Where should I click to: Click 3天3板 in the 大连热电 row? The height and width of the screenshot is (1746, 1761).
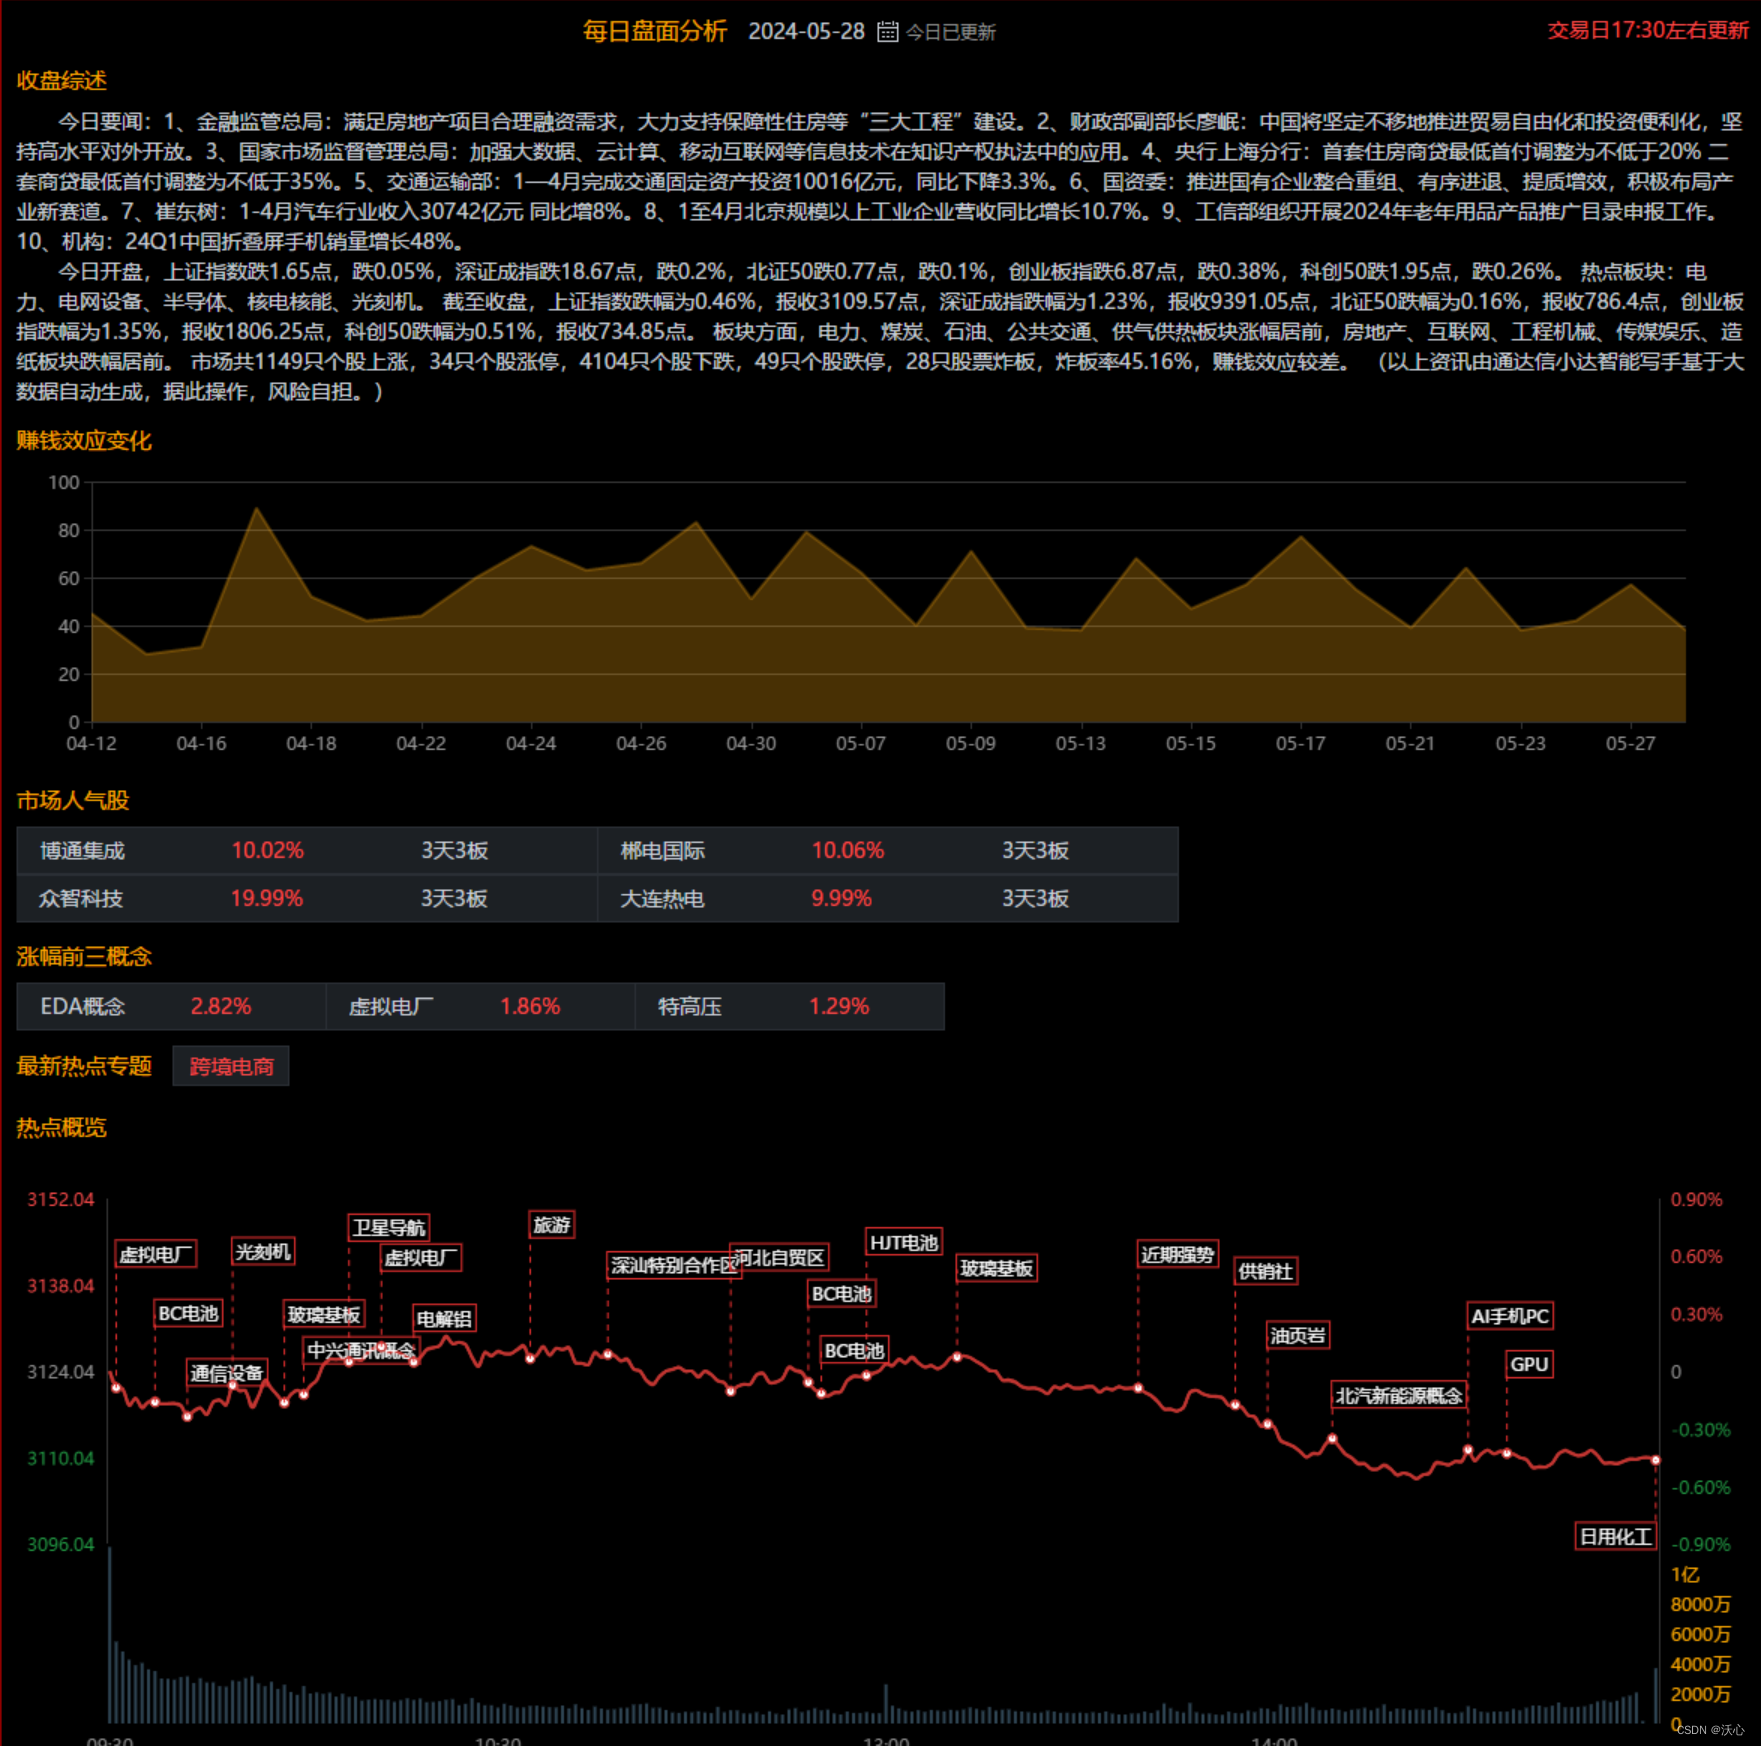[1035, 899]
